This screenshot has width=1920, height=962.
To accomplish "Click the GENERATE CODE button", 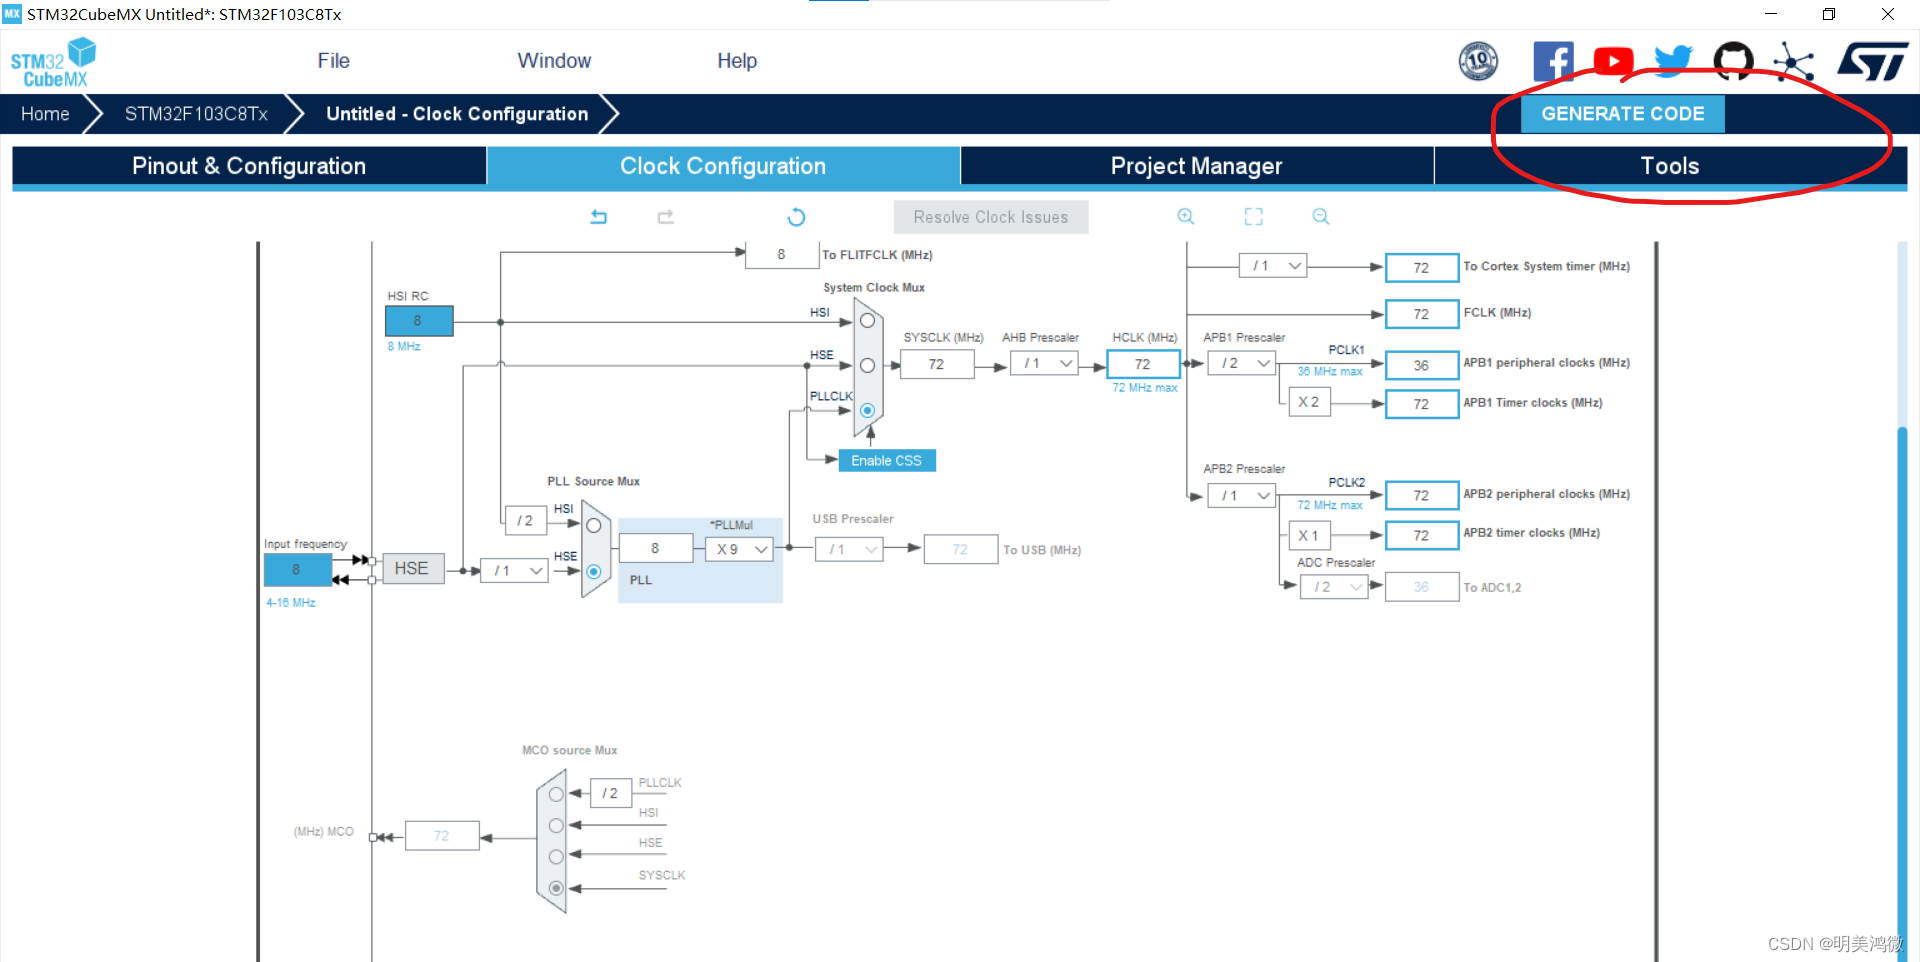I will click(x=1622, y=114).
